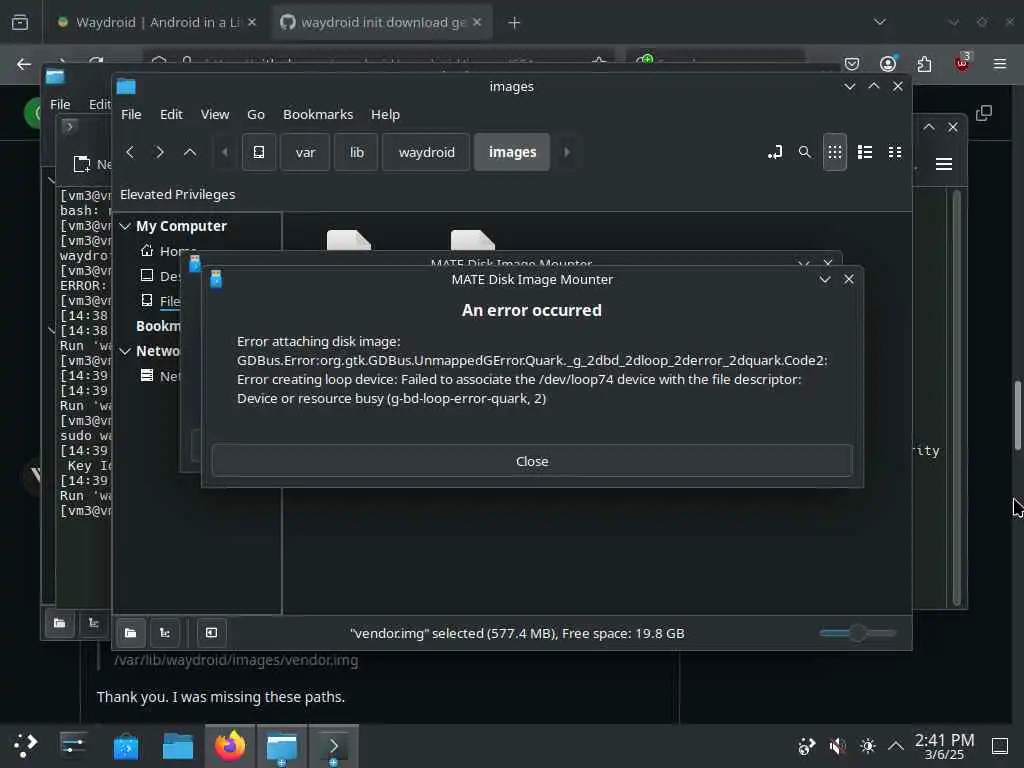Screen dimensions: 1024x768
Task: Go forward in file manager history
Action: [x=159, y=152]
